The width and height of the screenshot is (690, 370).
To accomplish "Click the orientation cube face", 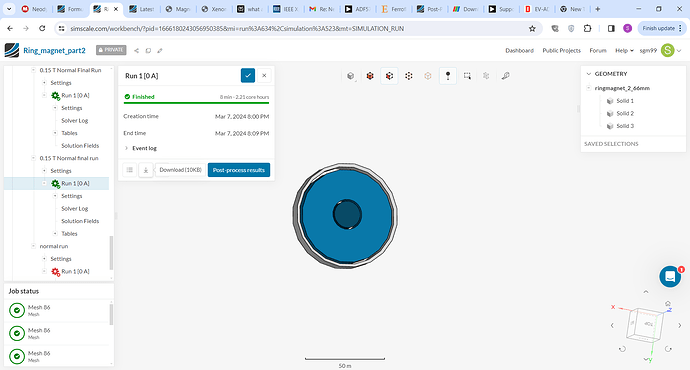I will click(x=648, y=324).
